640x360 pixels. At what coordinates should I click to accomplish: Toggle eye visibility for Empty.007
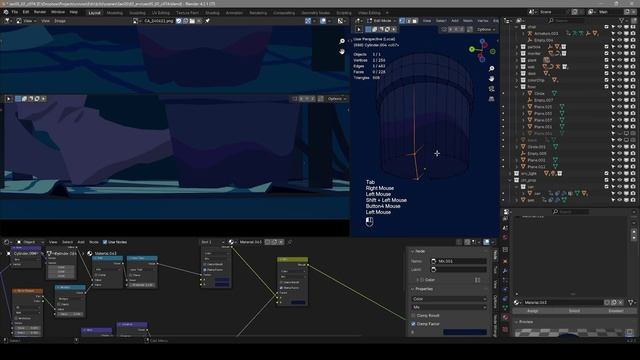(620, 100)
